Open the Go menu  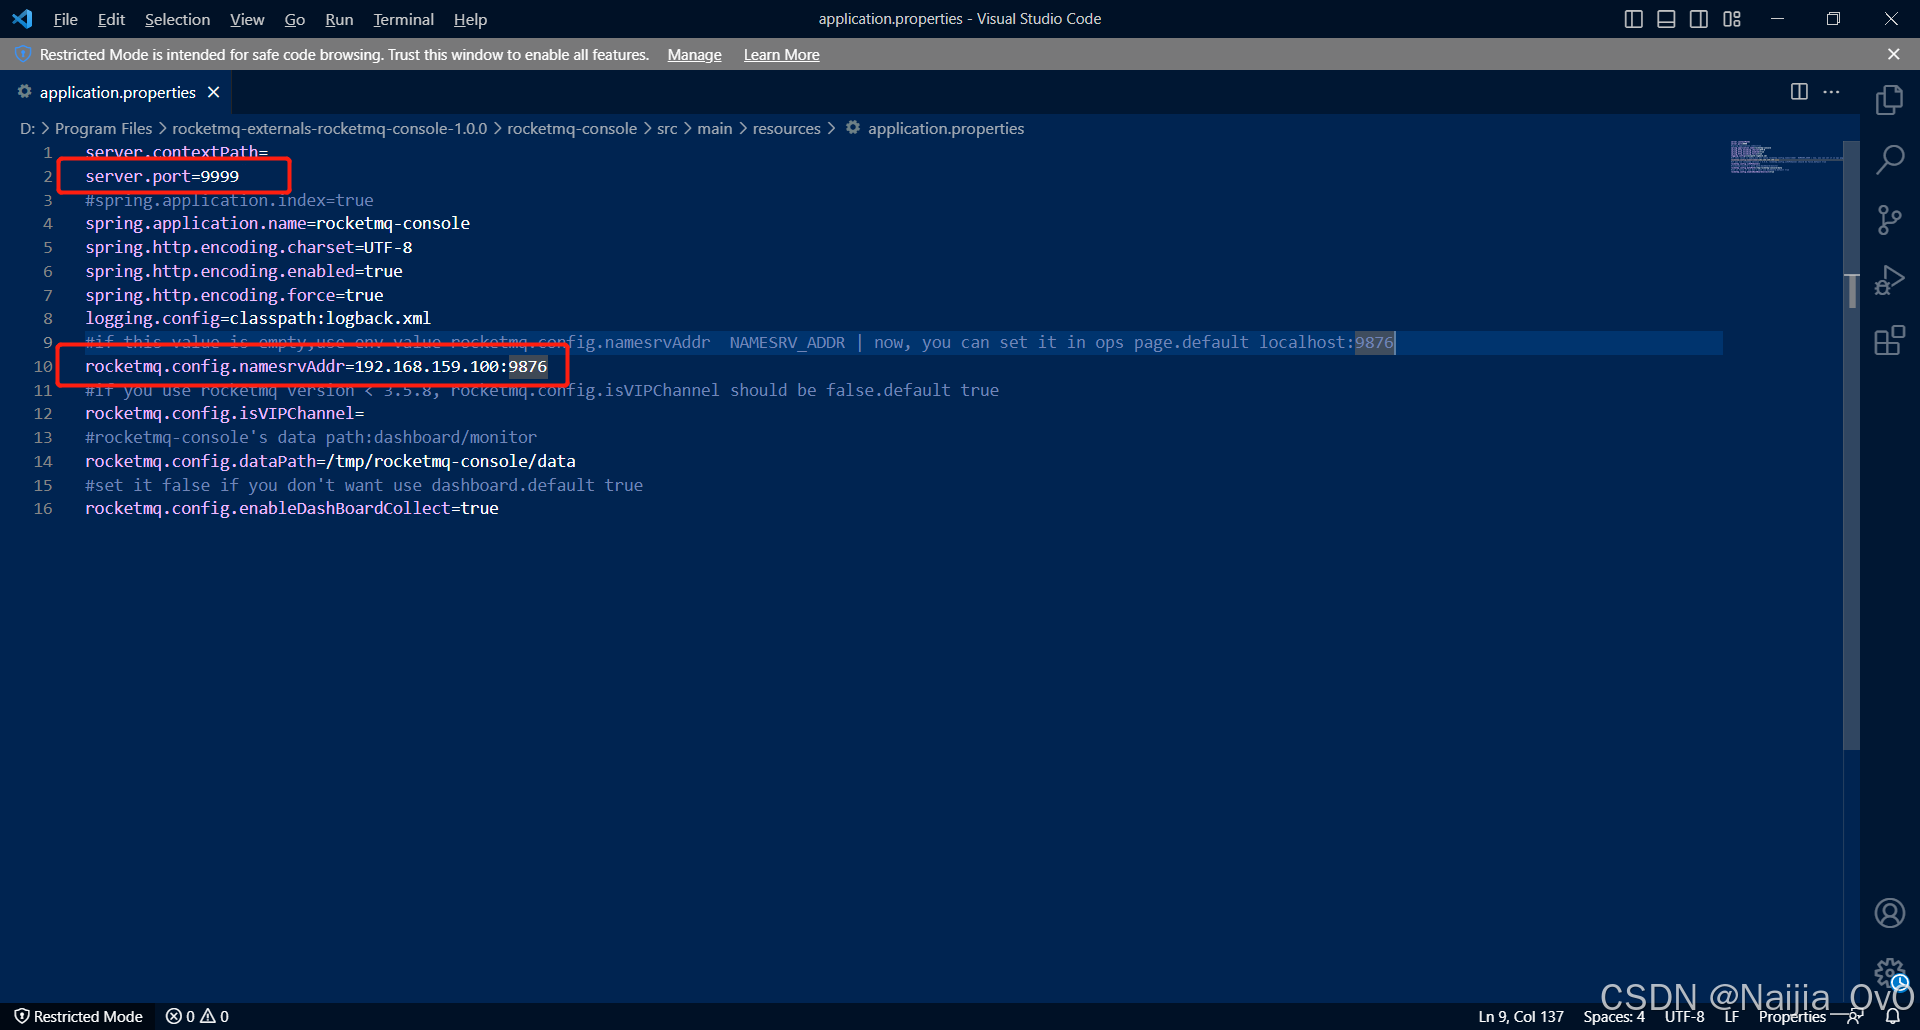point(294,19)
